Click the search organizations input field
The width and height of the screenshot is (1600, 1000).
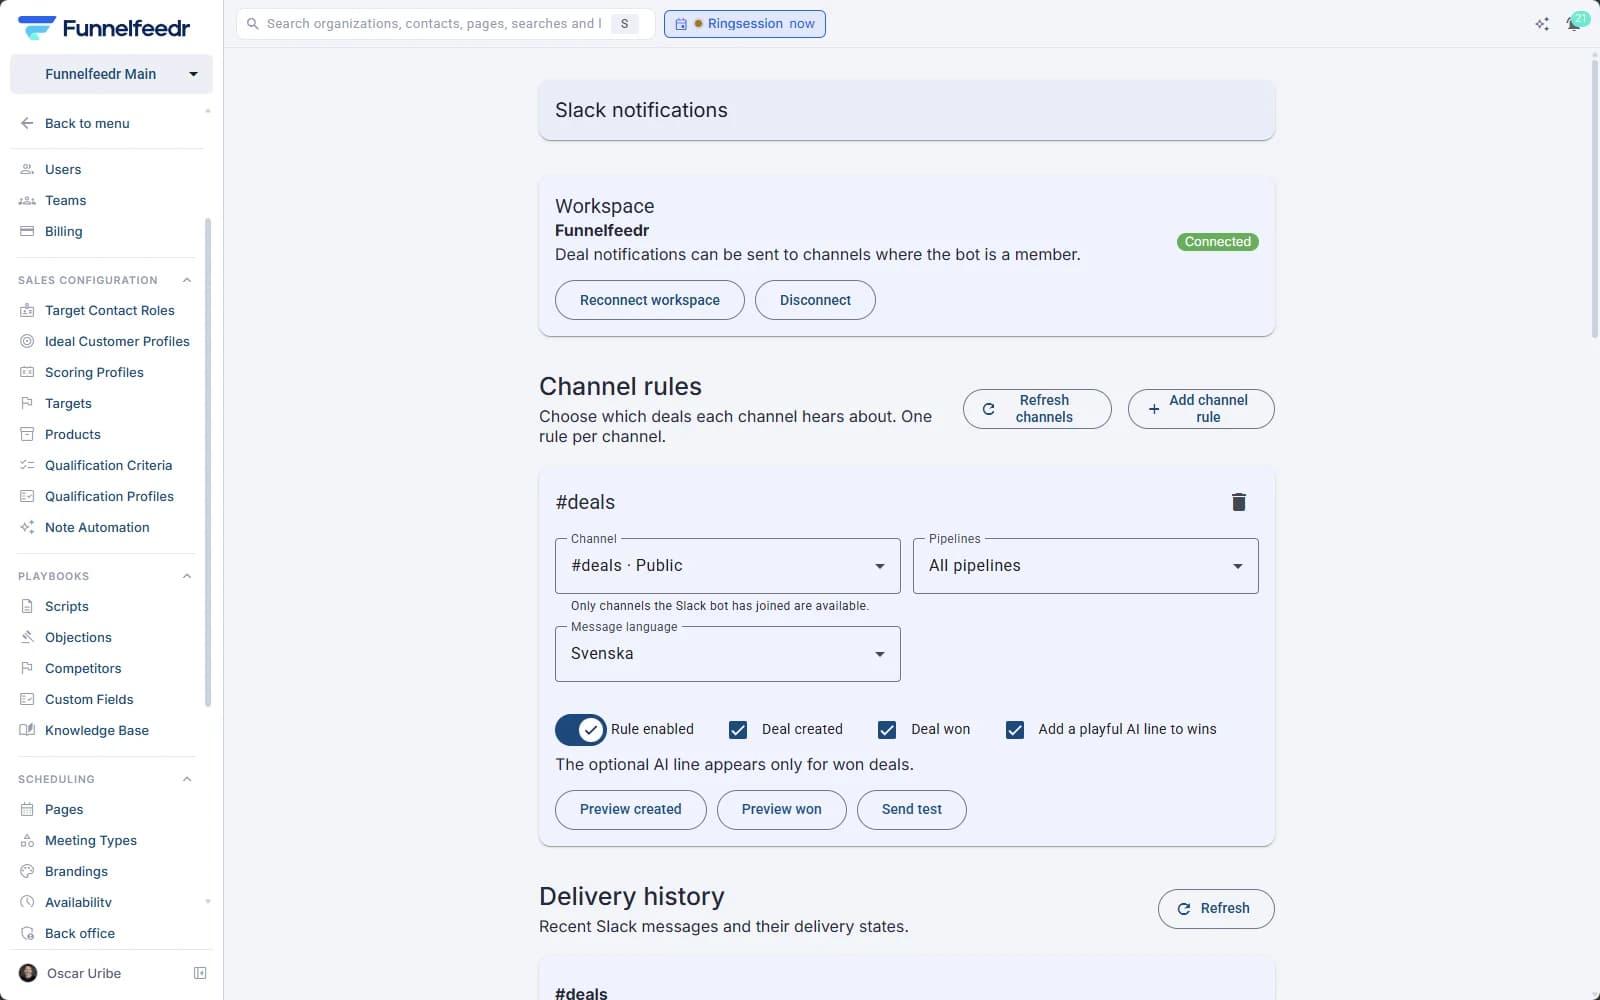(445, 24)
